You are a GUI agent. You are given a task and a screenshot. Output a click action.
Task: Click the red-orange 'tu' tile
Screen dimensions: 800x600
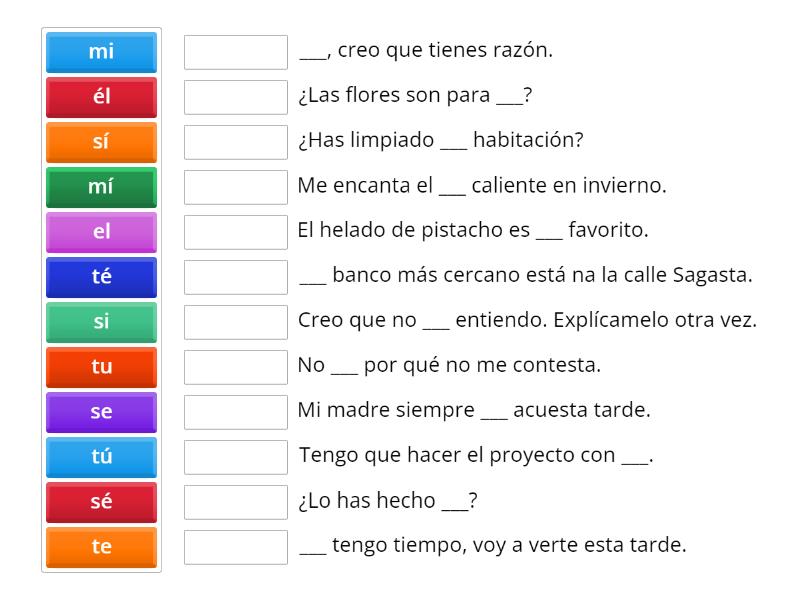click(101, 367)
